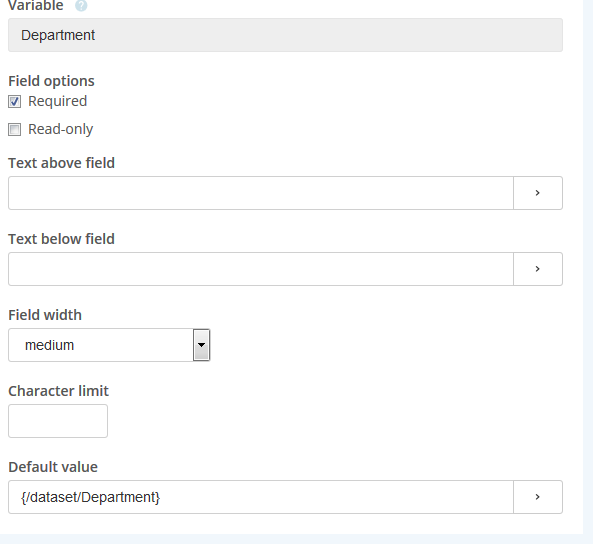Click inside the Text above field input

[x=261, y=193]
